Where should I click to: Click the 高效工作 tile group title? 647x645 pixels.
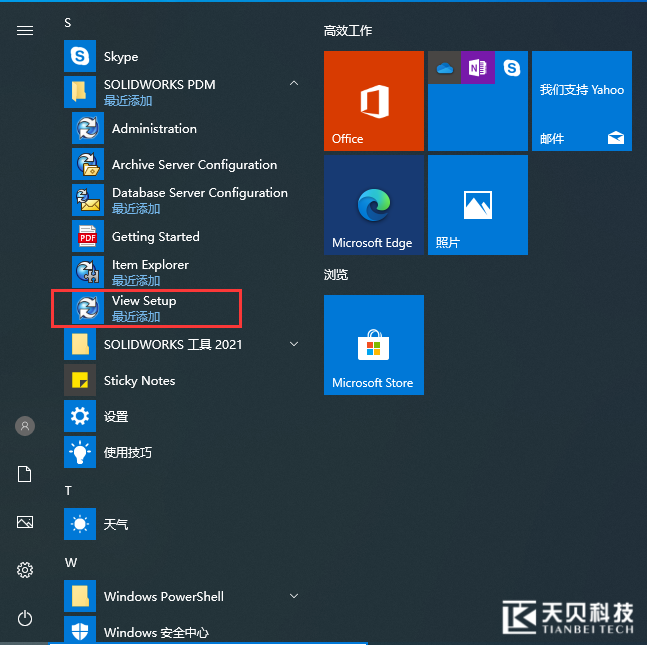point(348,31)
